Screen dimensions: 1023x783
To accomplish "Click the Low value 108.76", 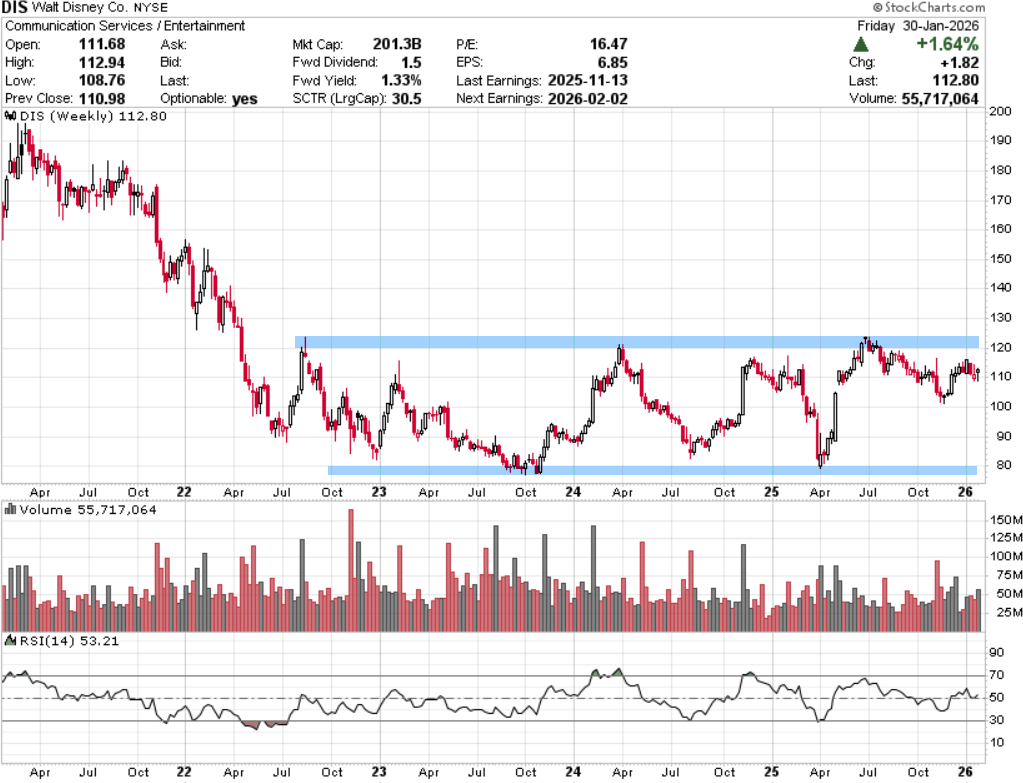I will 102,80.
